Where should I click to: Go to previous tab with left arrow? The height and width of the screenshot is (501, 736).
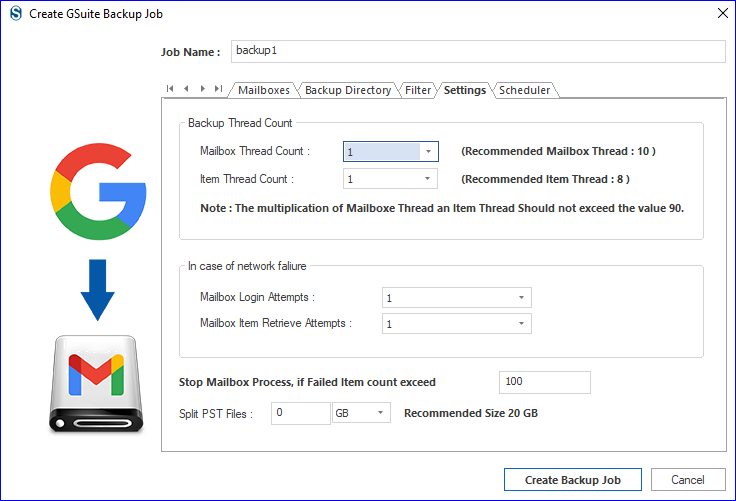click(x=186, y=88)
